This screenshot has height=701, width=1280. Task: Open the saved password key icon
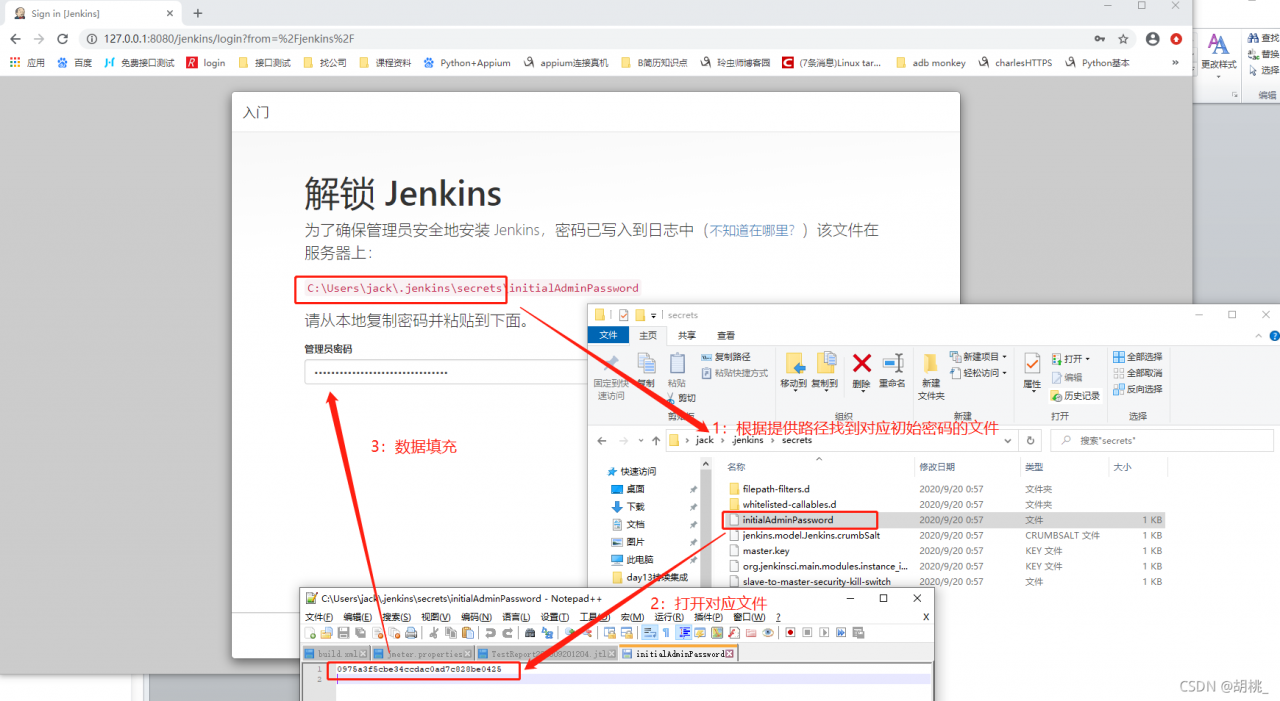coord(1100,39)
